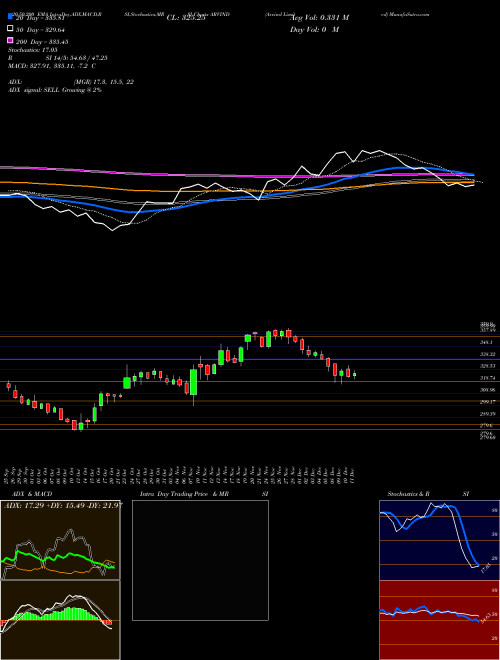Click the 'Day Vol: 0 M' label
Viewport: 500px width, 660px height.
click(x=314, y=30)
